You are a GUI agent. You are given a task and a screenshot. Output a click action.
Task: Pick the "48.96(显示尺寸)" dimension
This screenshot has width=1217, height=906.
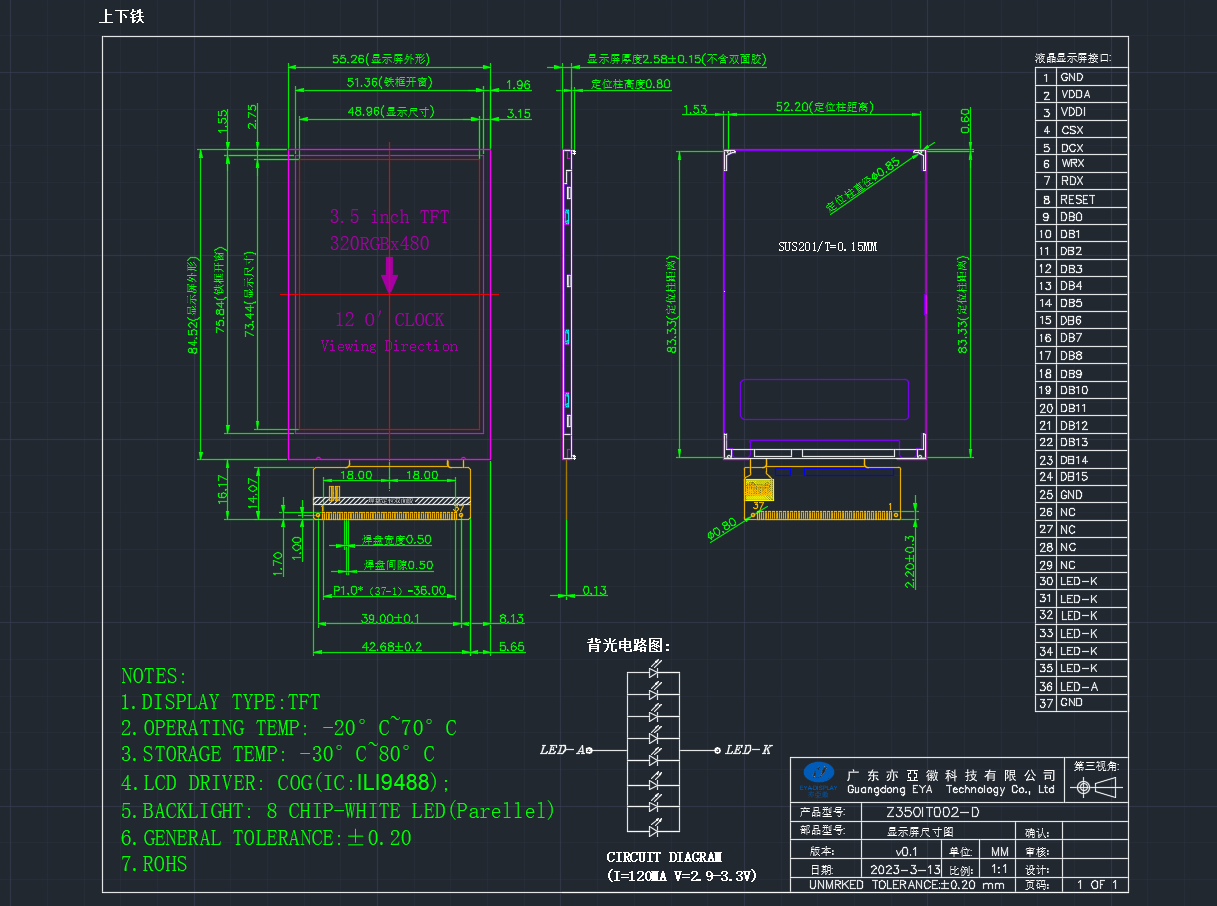391,112
